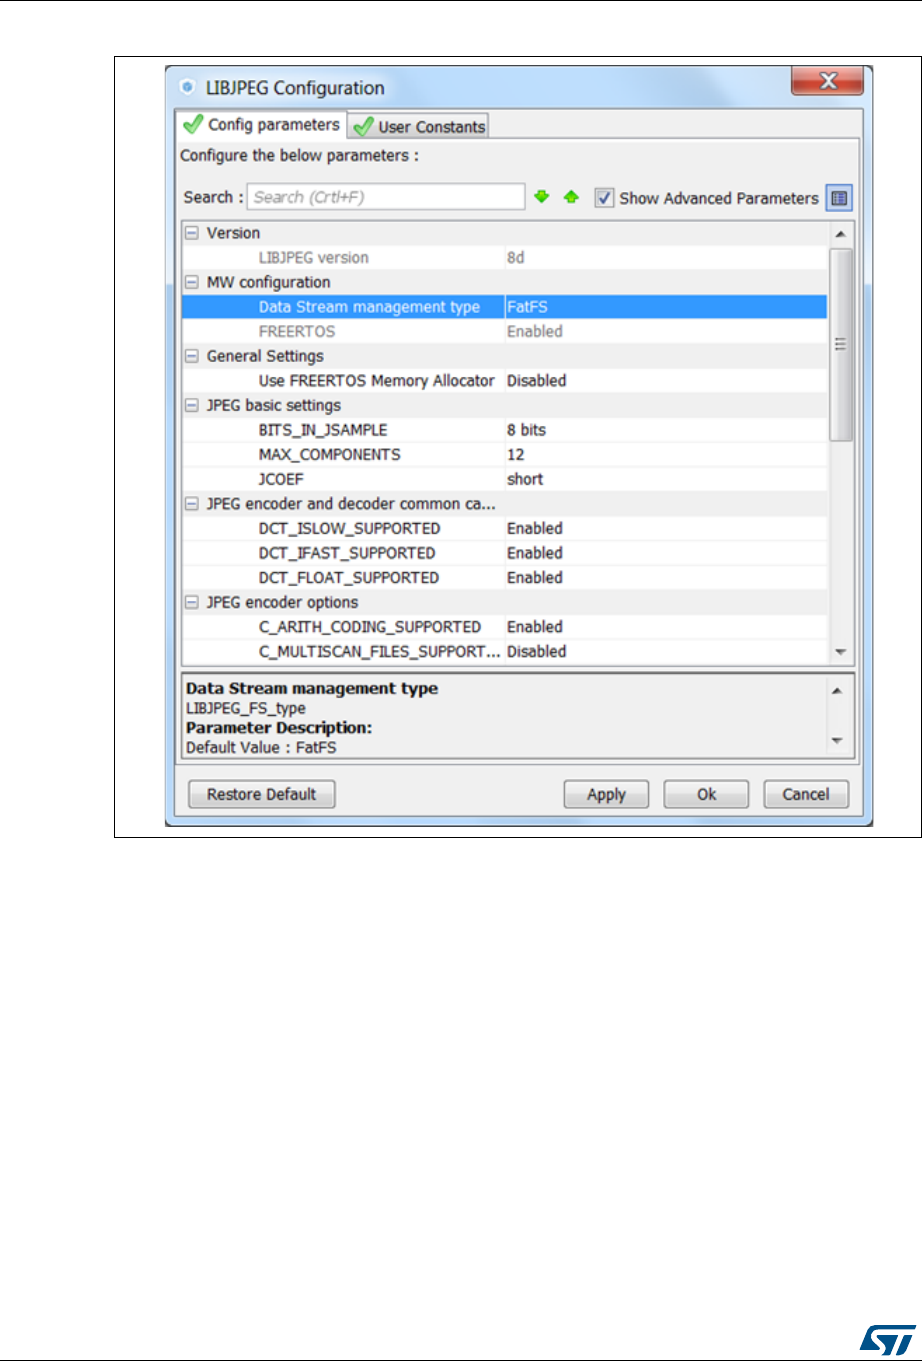Click the LIBJPEG_FS_type description text
This screenshot has width=922, height=1361.
click(x=246, y=708)
